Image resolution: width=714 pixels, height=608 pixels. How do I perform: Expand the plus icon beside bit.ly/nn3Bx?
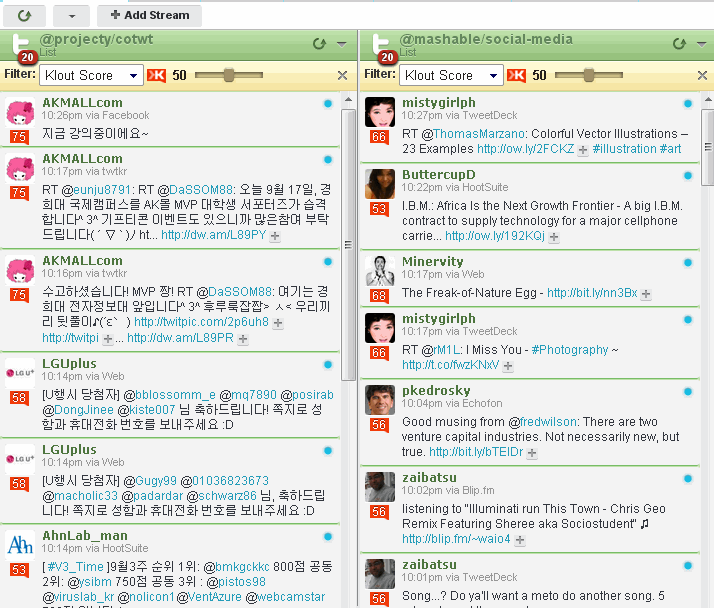point(646,294)
